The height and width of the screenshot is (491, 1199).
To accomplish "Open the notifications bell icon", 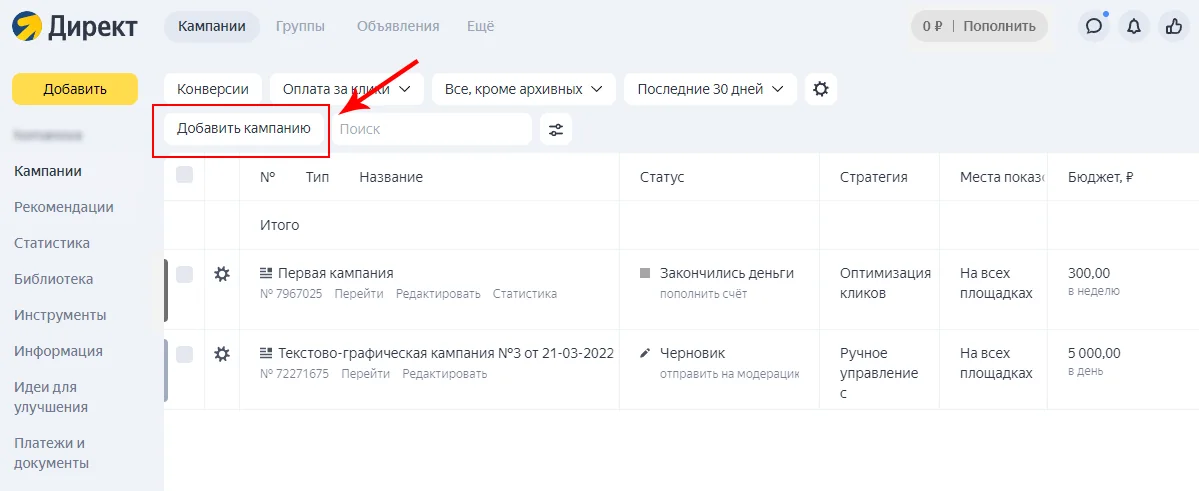I will [x=1134, y=26].
